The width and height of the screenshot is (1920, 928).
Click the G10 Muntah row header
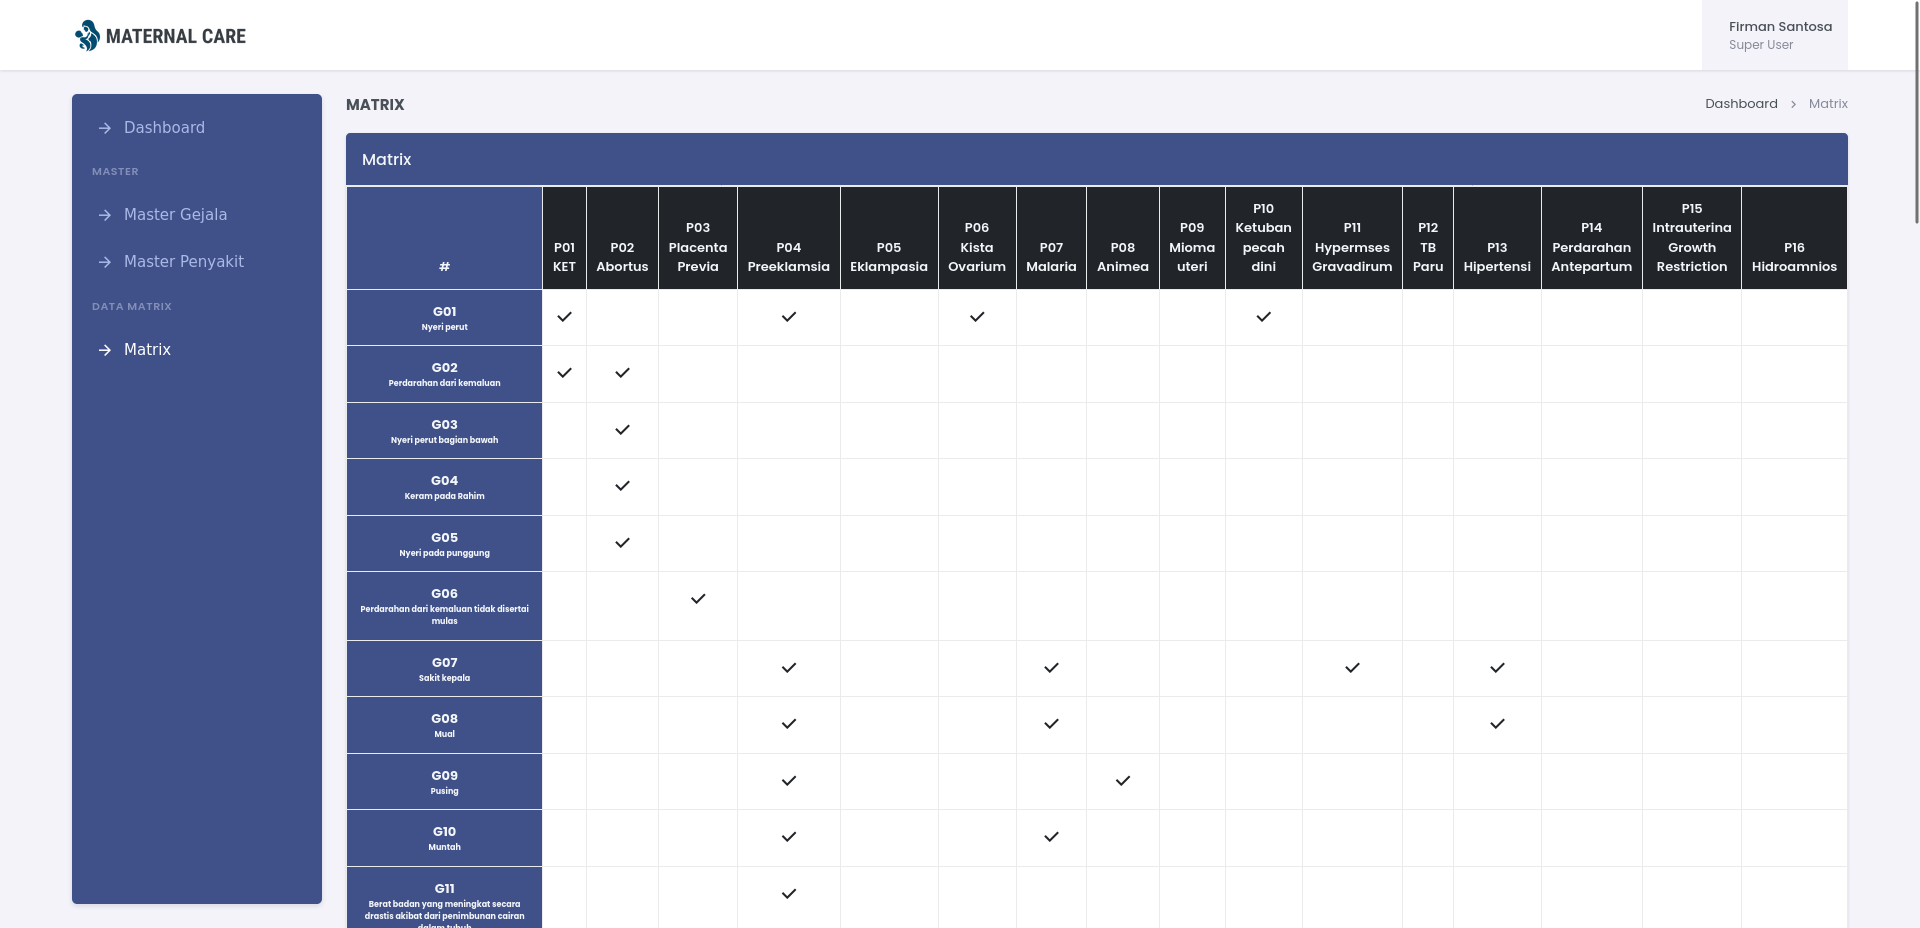coord(444,838)
